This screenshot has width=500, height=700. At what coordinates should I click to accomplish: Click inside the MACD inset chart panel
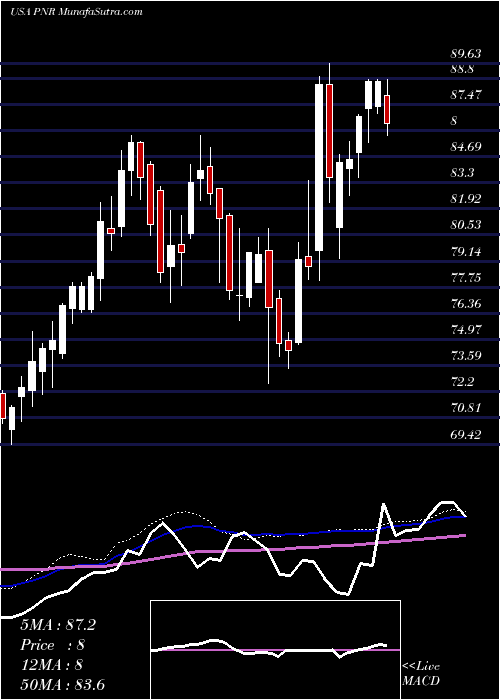tap(275, 650)
